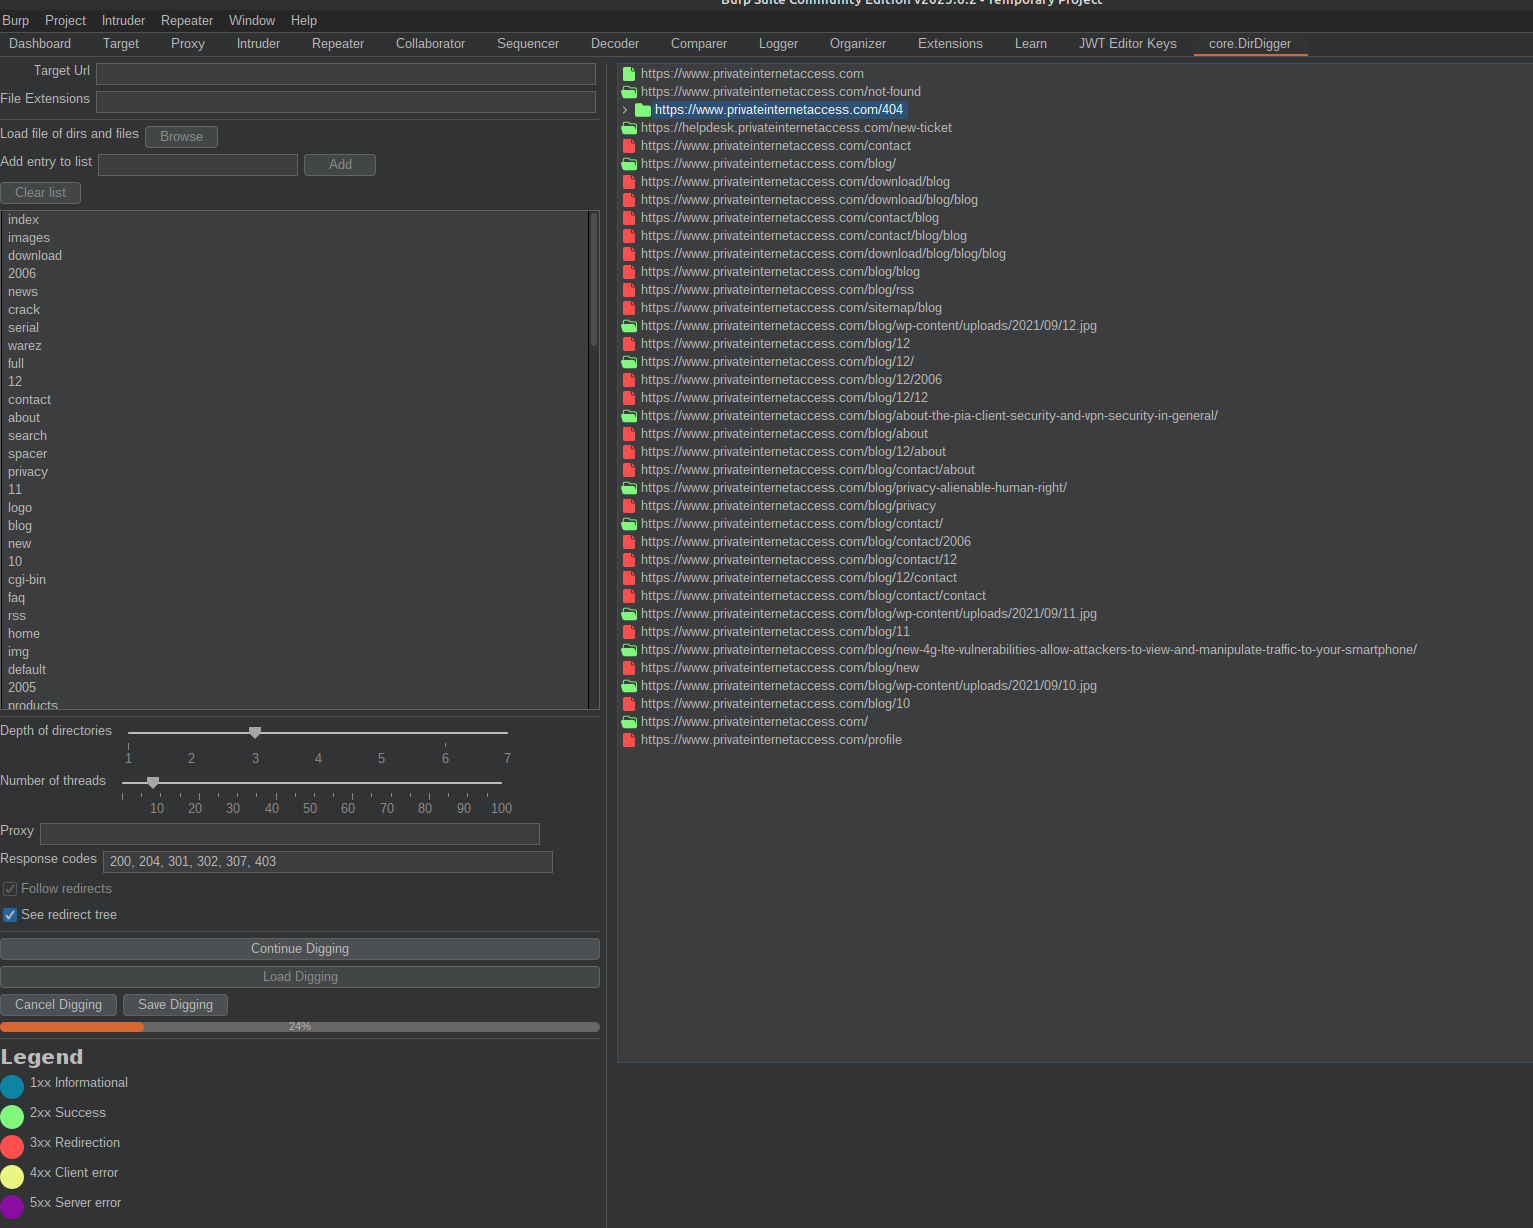This screenshot has width=1533, height=1228.
Task: Select 'warez' in the wordlist
Action: pyautogui.click(x=25, y=346)
